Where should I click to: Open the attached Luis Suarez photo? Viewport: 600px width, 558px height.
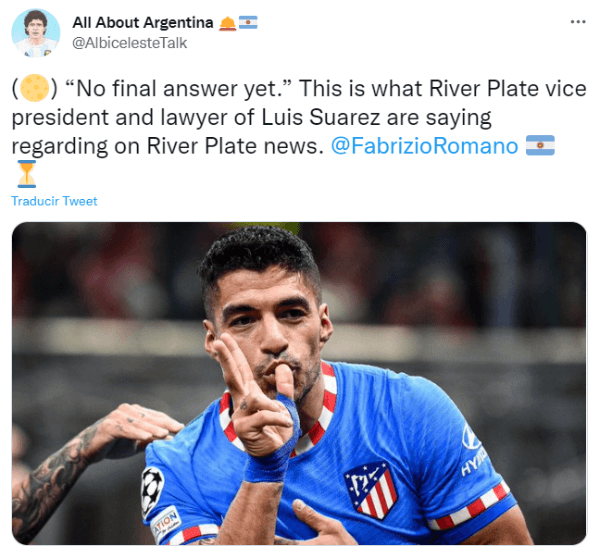(299, 383)
